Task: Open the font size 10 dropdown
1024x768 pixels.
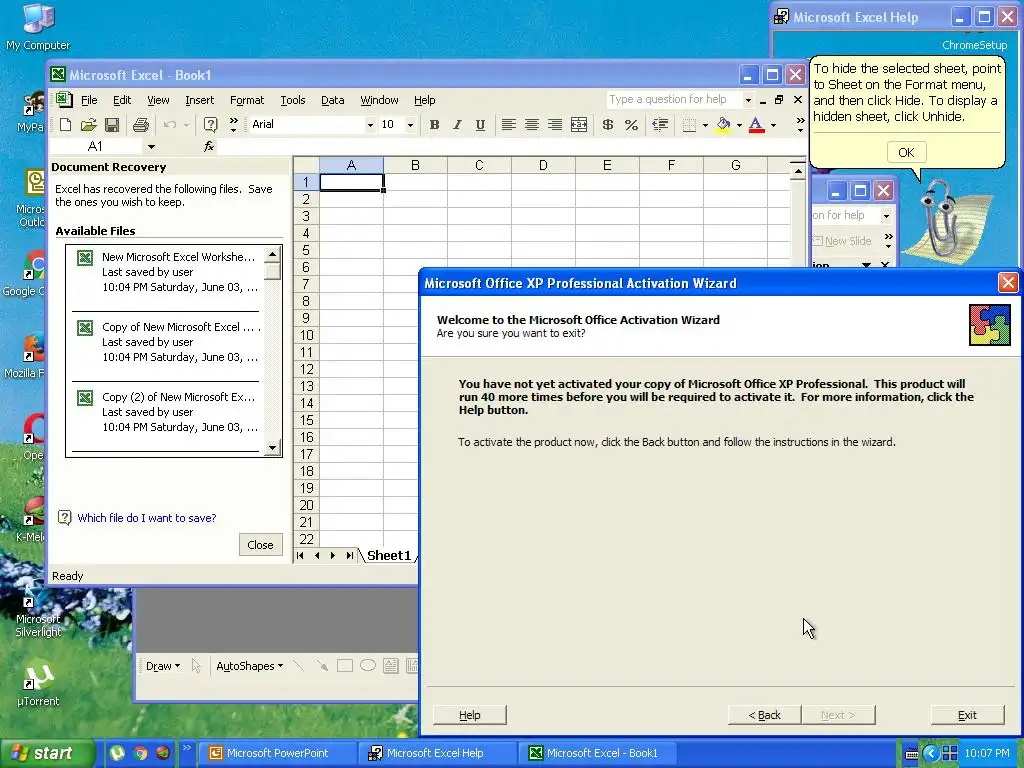Action: point(410,125)
